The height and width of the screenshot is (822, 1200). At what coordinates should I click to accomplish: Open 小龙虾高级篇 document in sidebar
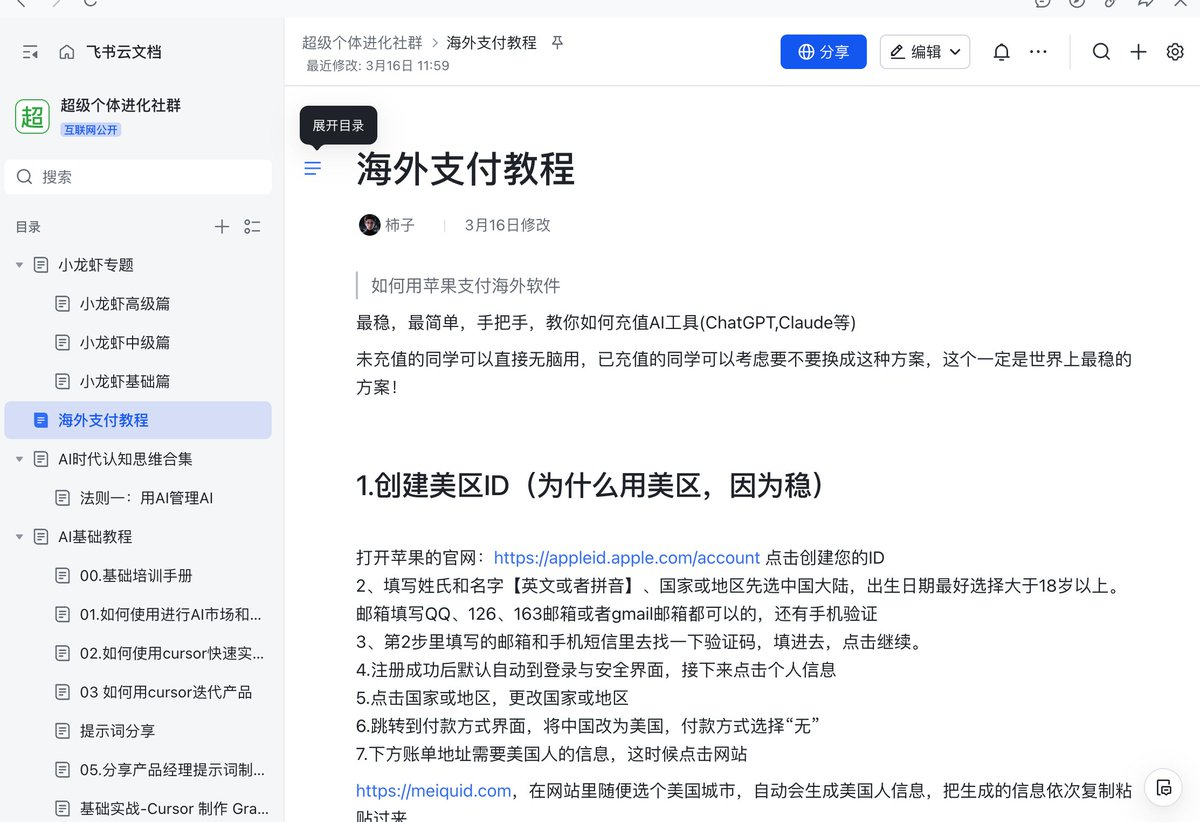(x=125, y=304)
